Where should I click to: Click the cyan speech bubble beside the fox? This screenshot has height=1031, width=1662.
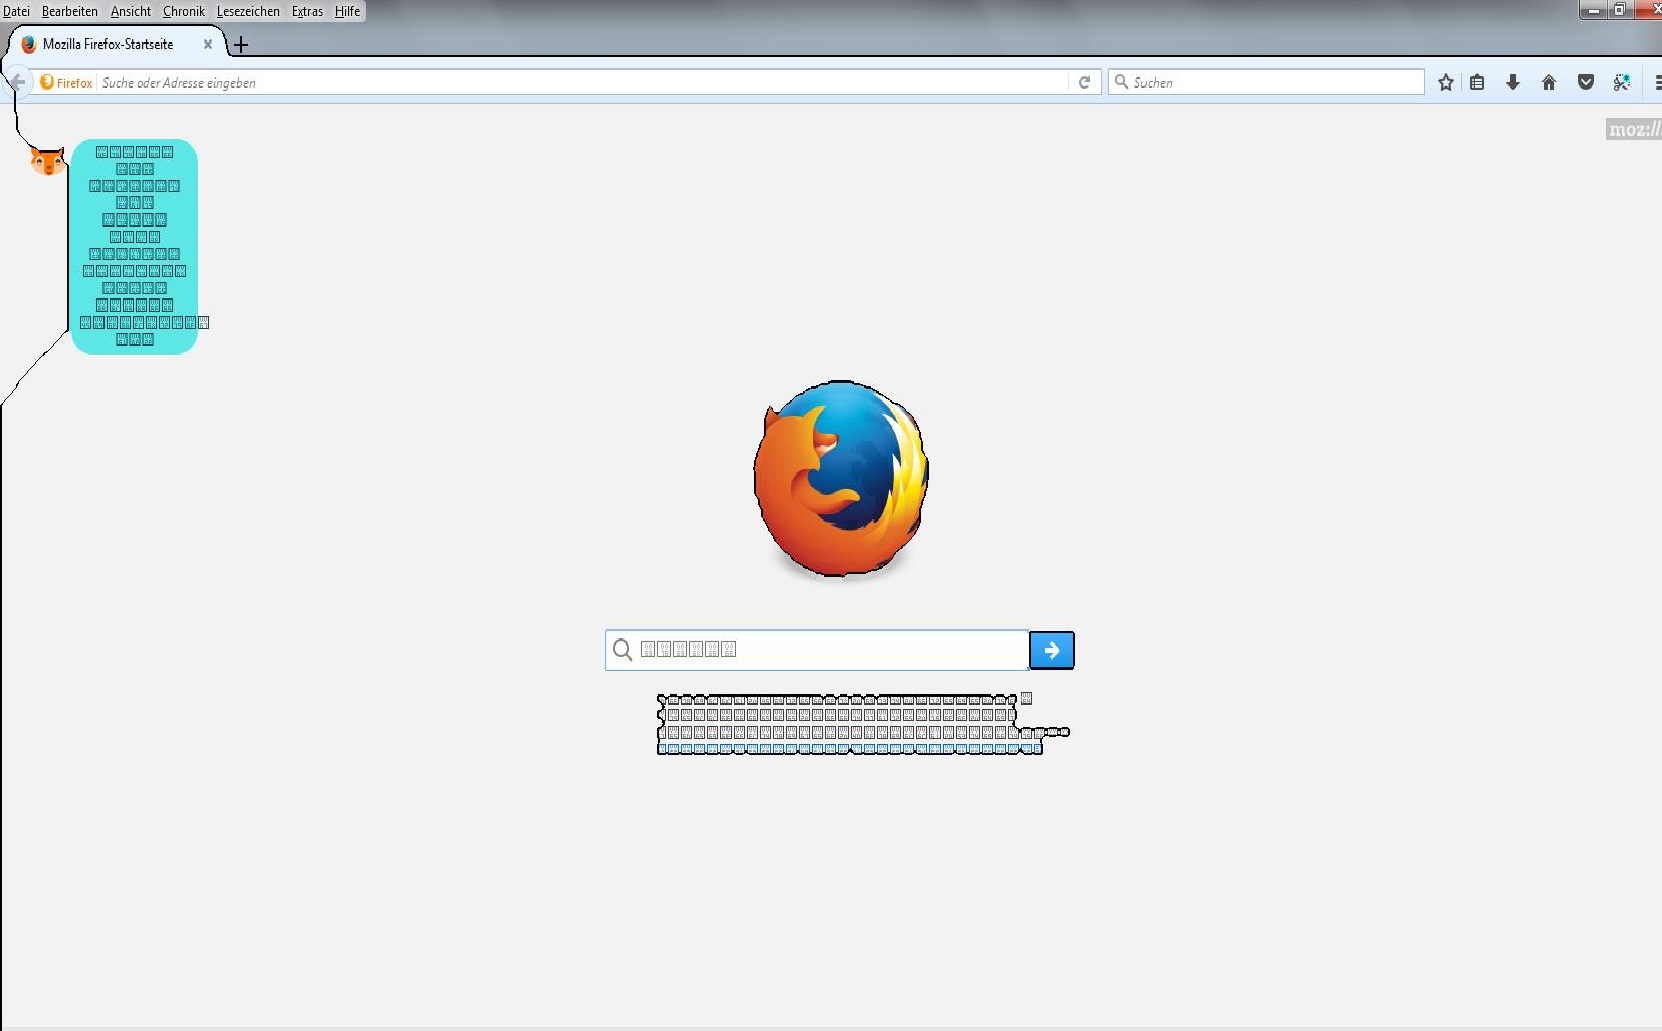pos(134,246)
